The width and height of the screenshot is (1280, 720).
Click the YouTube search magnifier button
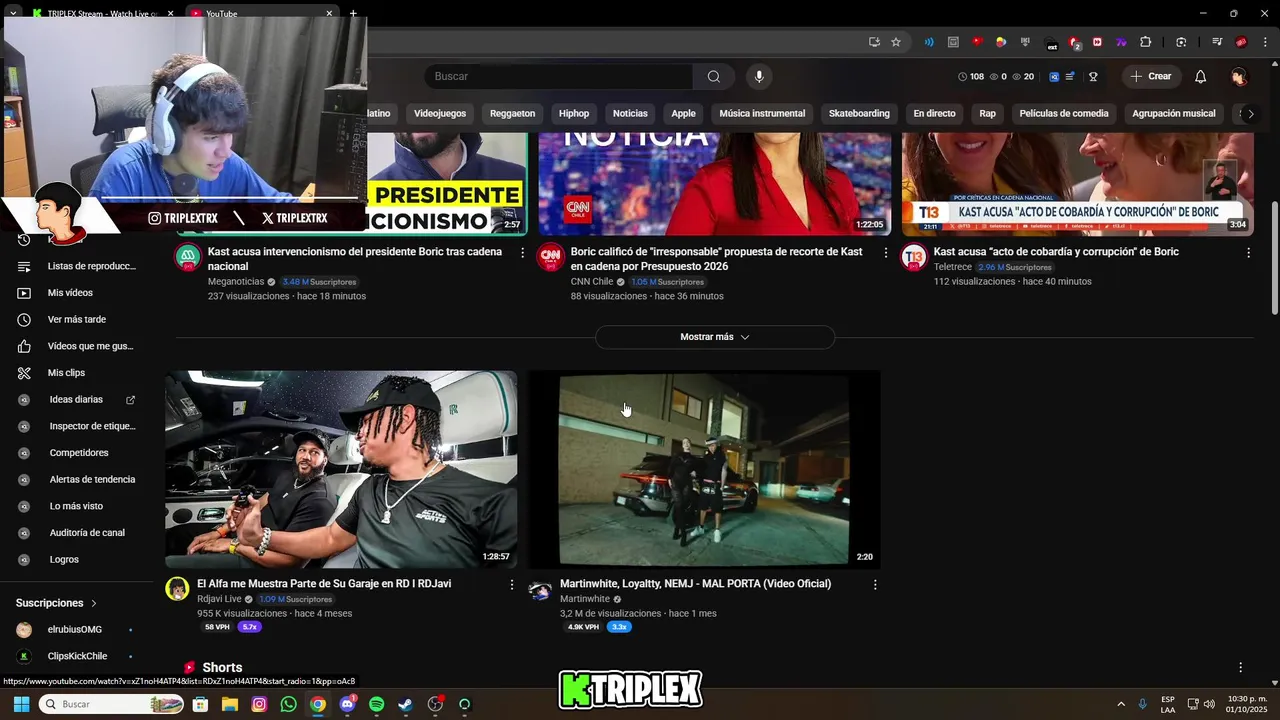tap(713, 77)
